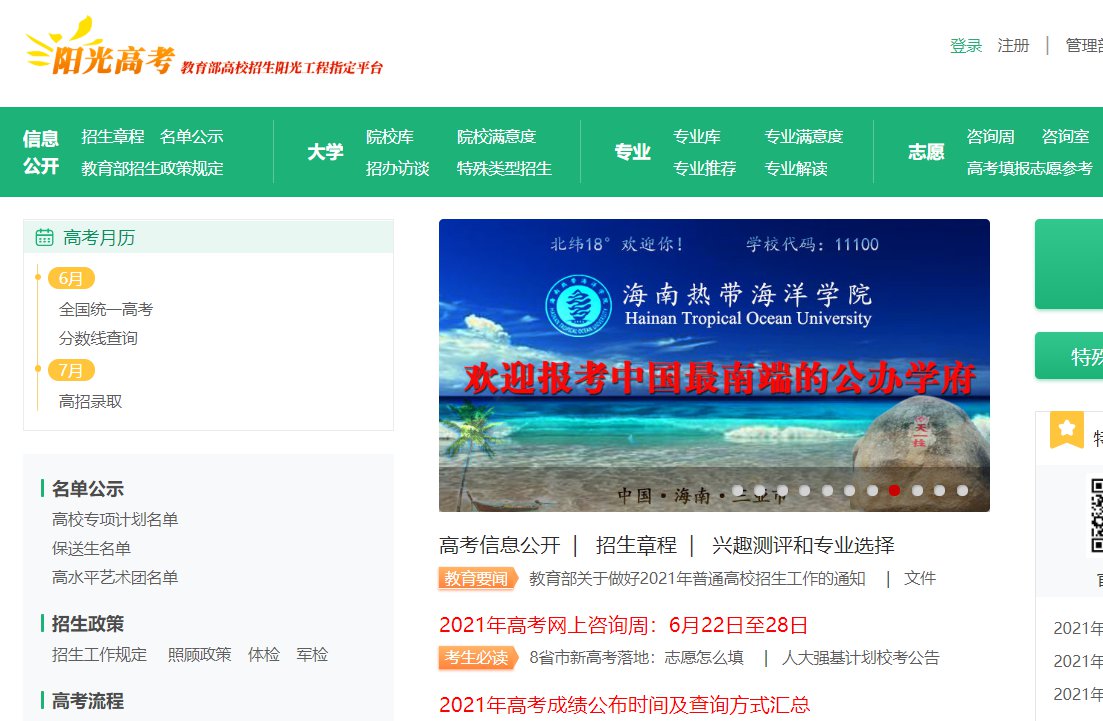
Task: Open 招生章程 heading link below banner
Action: (636, 545)
